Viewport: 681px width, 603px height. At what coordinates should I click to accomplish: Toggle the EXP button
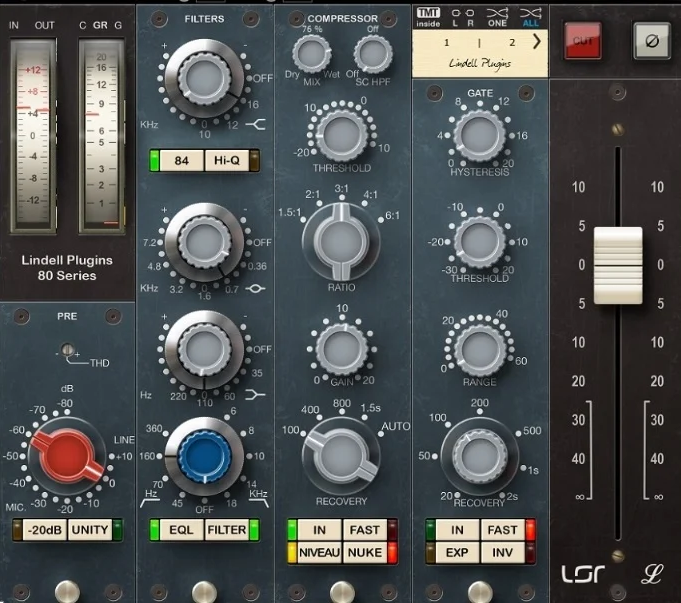pos(457,553)
